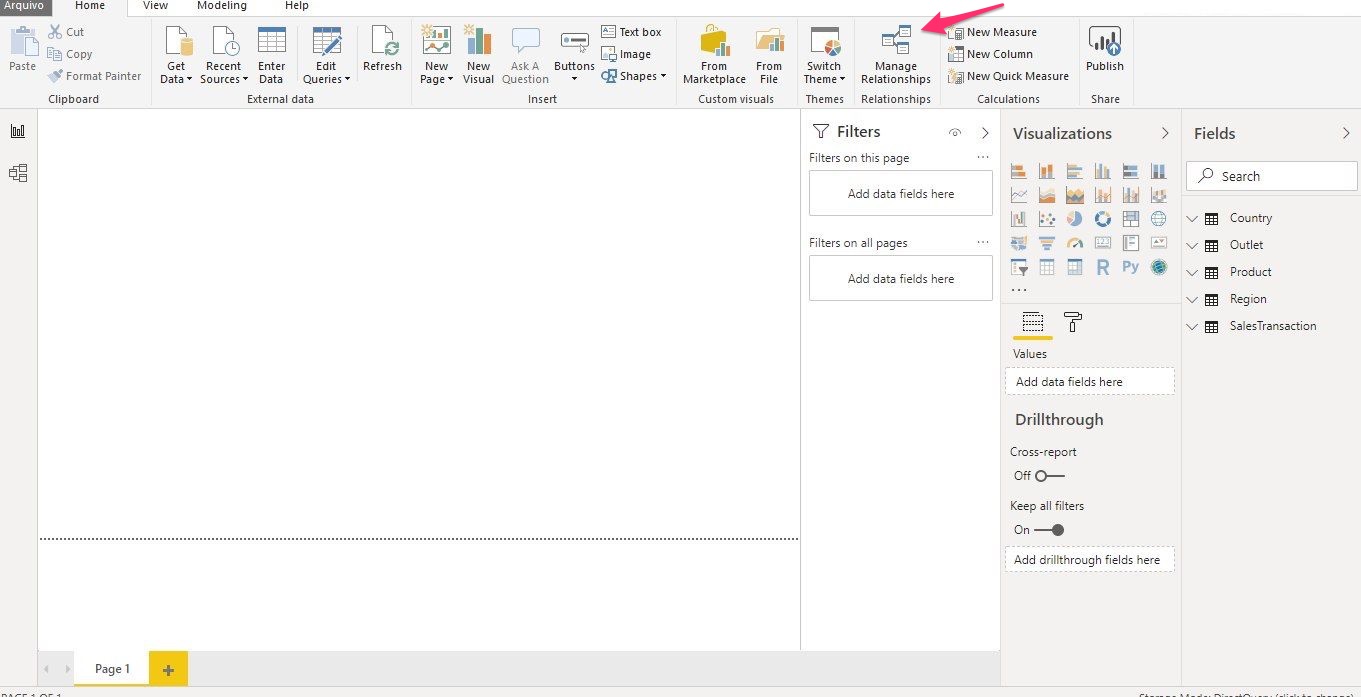Open the Modeling ribbon tab
1361x697 pixels.
221,6
